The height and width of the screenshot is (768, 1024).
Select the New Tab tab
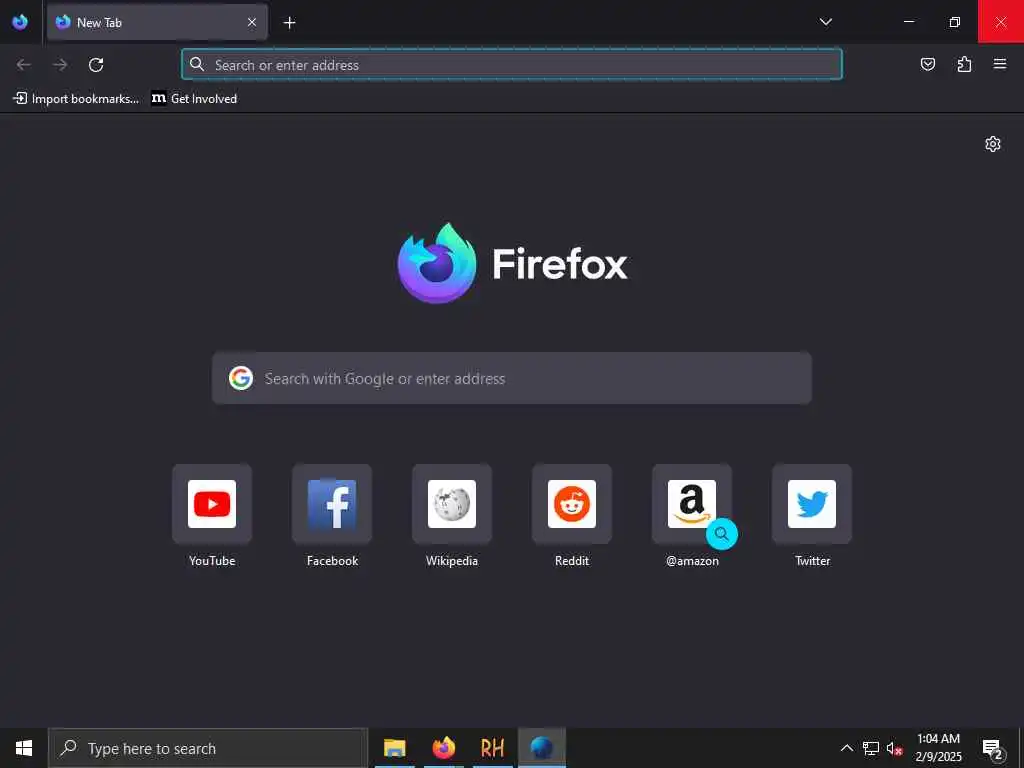click(x=157, y=22)
